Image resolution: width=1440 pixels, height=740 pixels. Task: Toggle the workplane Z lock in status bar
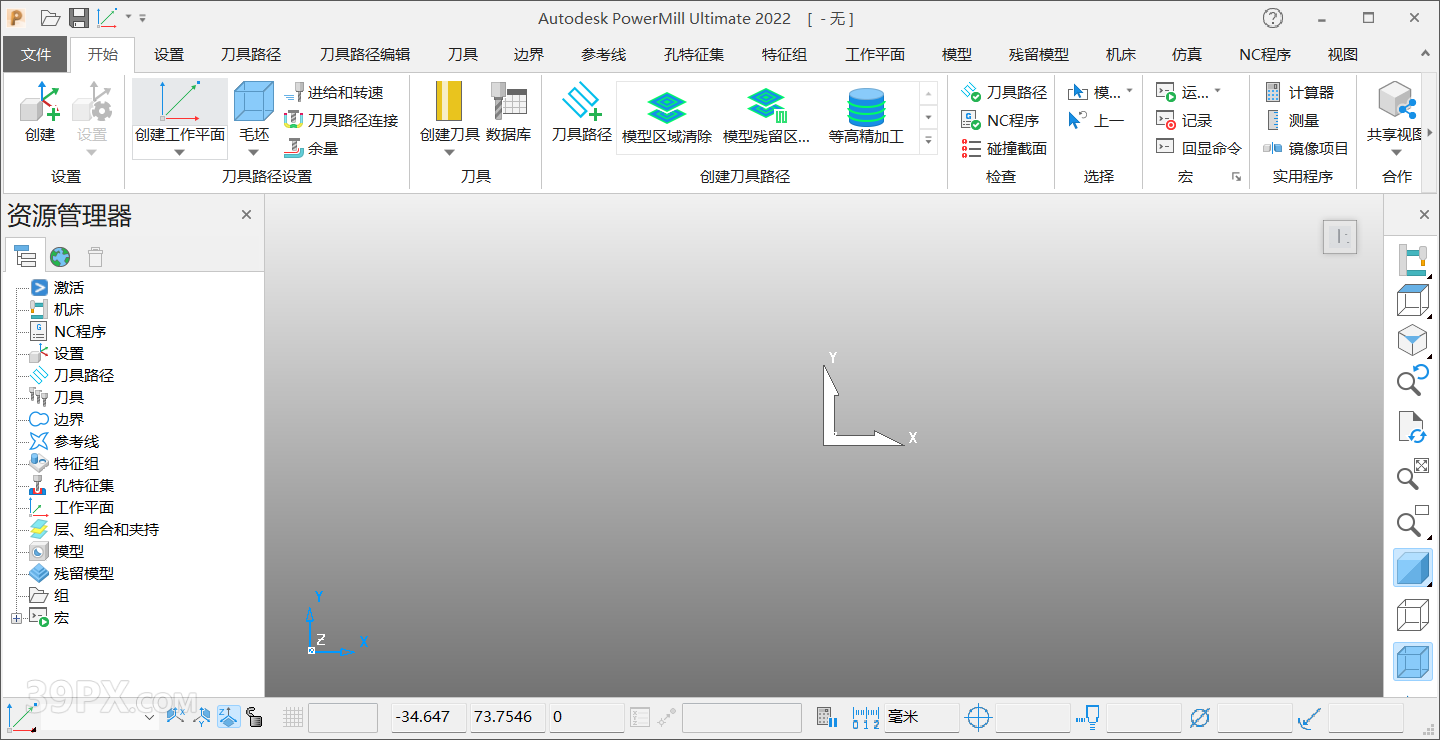pyautogui.click(x=228, y=716)
